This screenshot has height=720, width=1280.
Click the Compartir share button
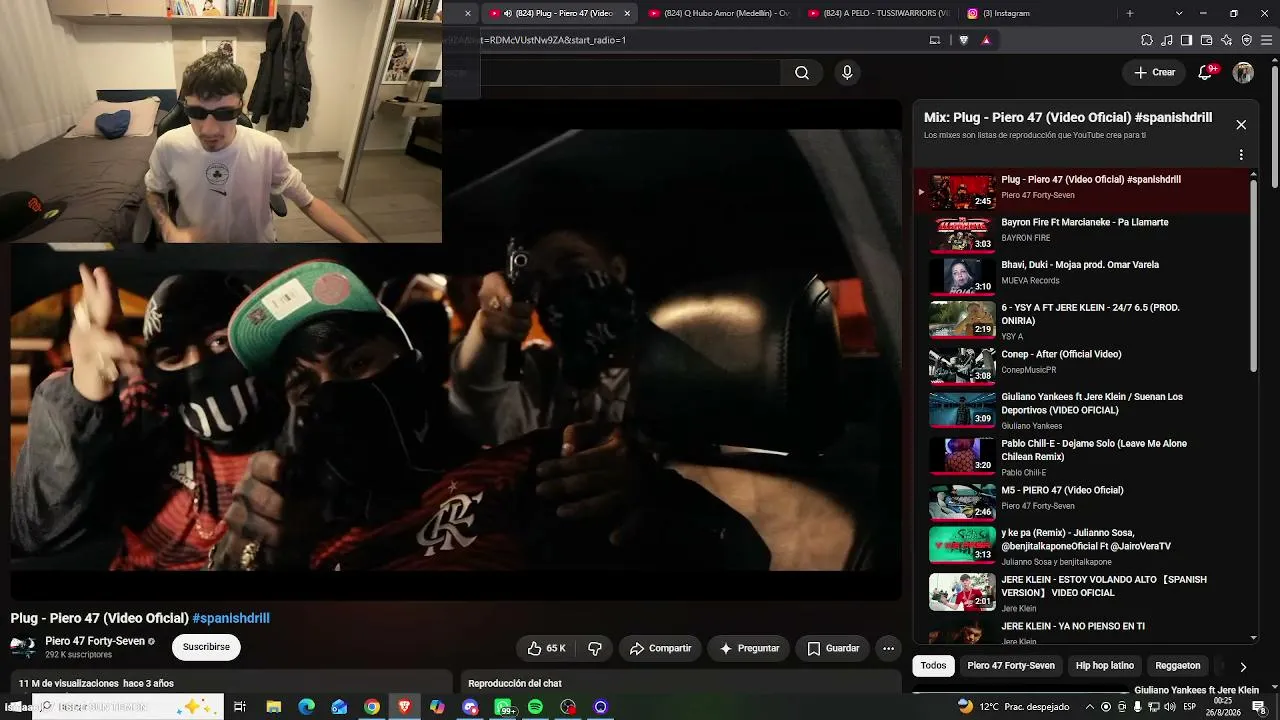pyautogui.click(x=660, y=648)
